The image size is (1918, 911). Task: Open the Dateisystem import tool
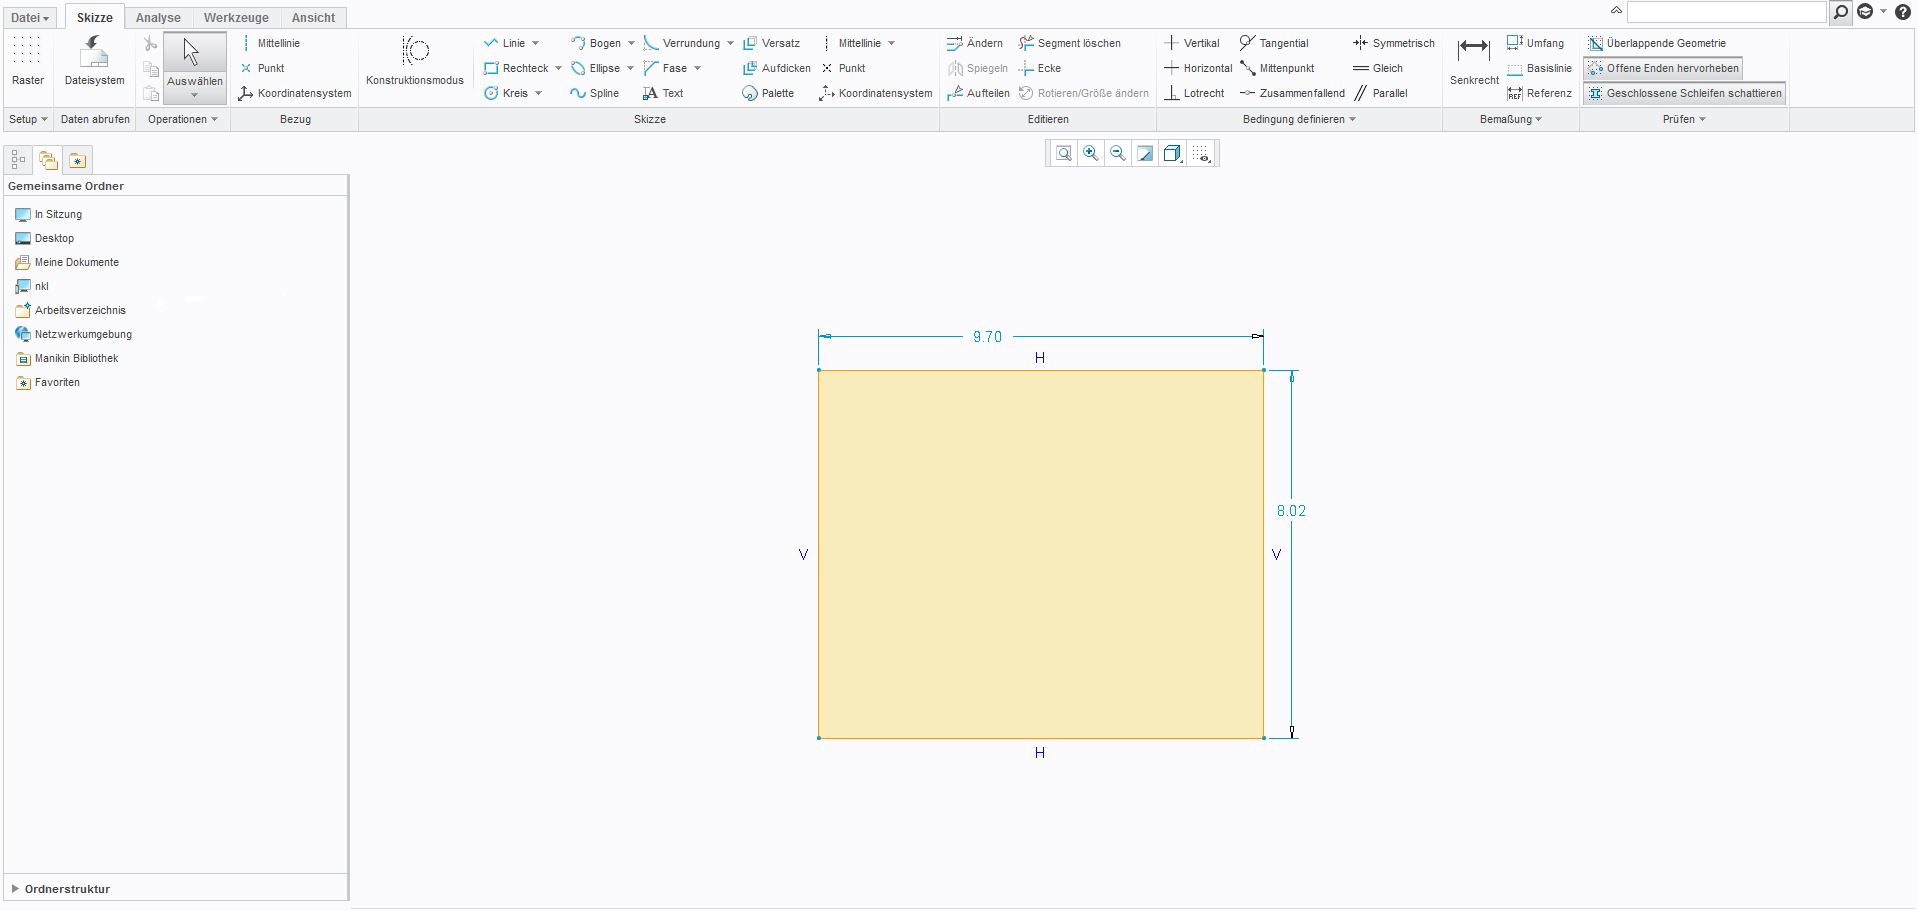(x=94, y=62)
